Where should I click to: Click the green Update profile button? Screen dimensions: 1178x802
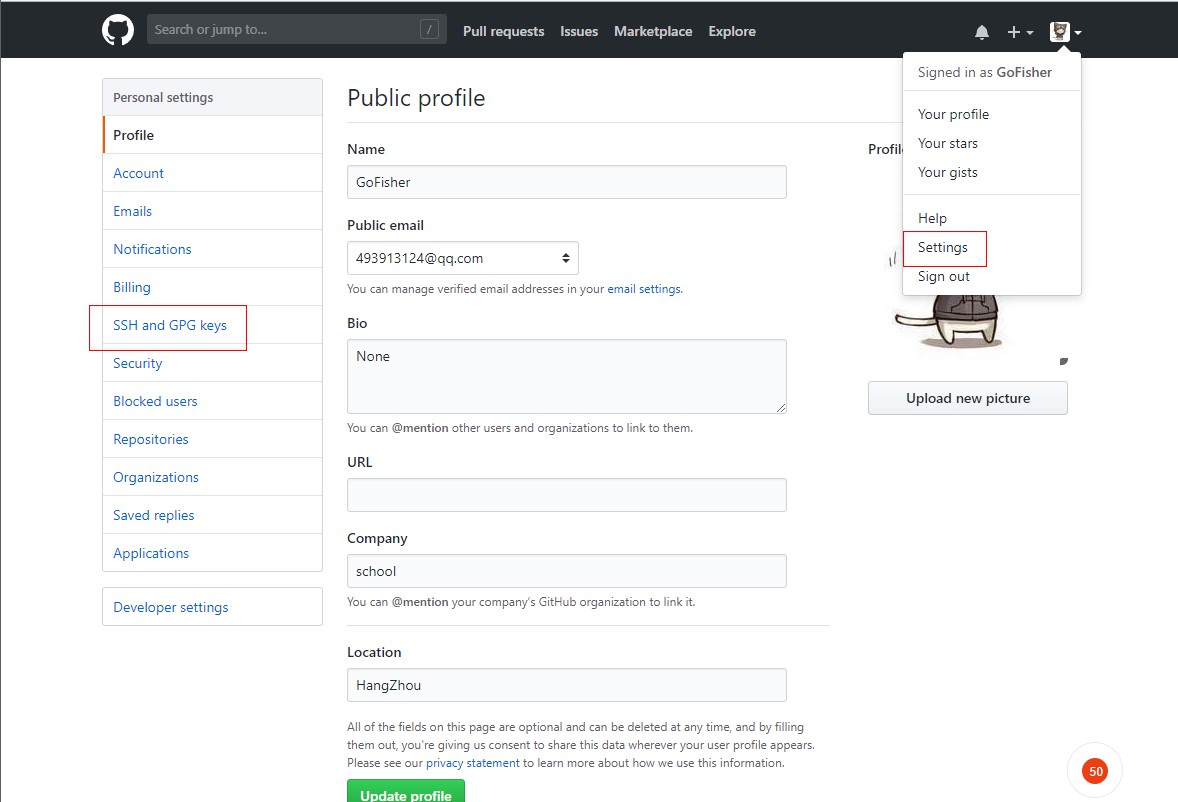[406, 792]
